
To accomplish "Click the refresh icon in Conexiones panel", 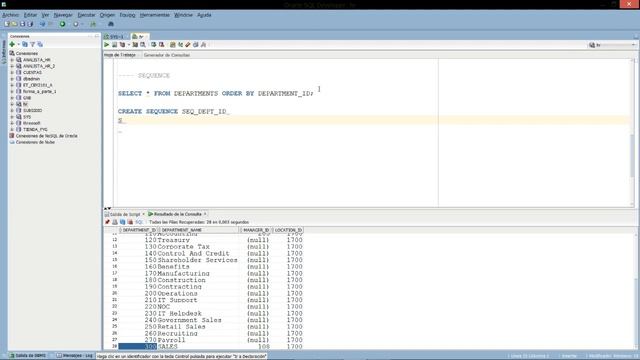I will point(25,44).
